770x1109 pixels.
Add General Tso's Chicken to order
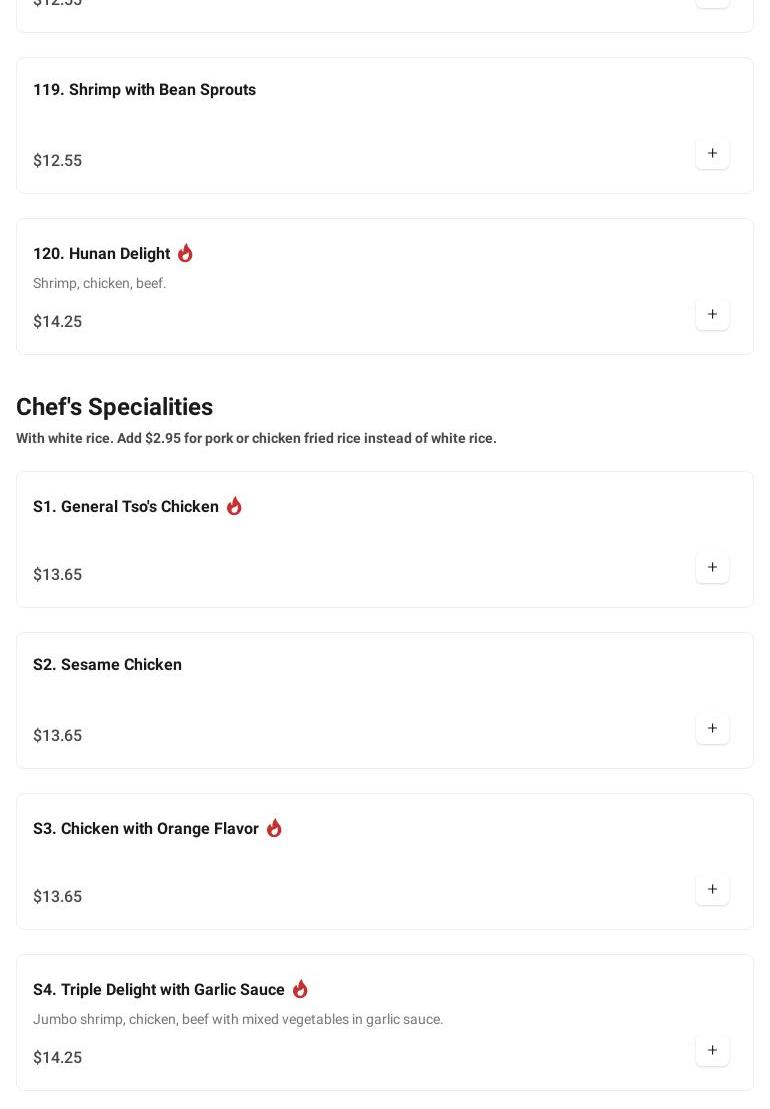712,568
